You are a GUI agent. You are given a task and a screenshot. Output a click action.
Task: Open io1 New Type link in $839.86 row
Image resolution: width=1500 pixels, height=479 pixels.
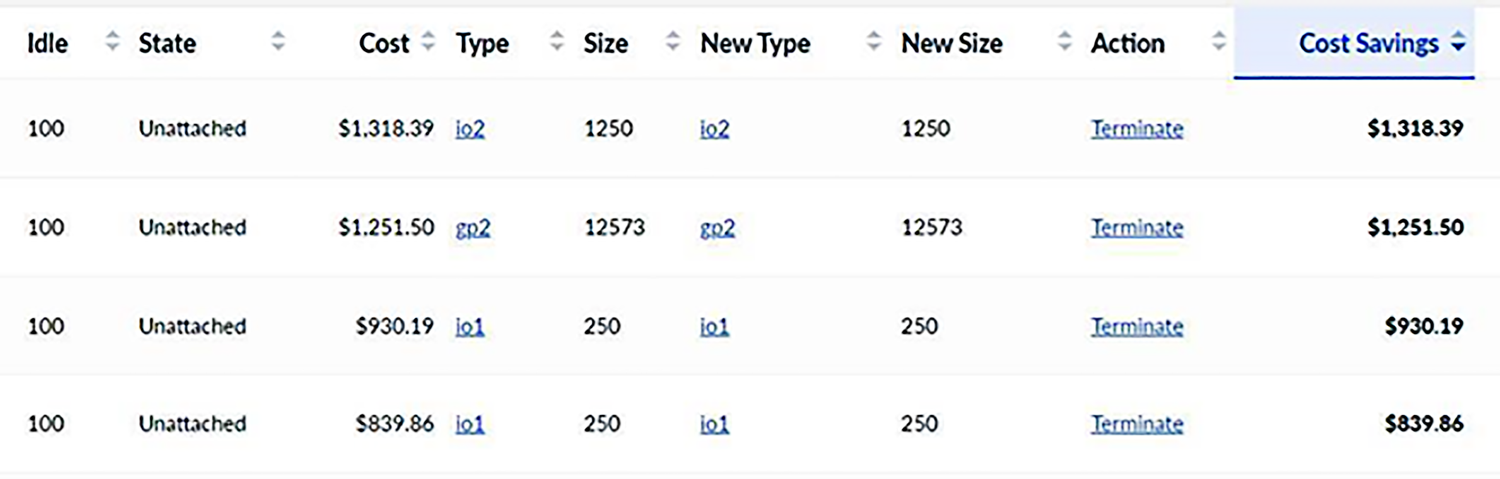[714, 424]
